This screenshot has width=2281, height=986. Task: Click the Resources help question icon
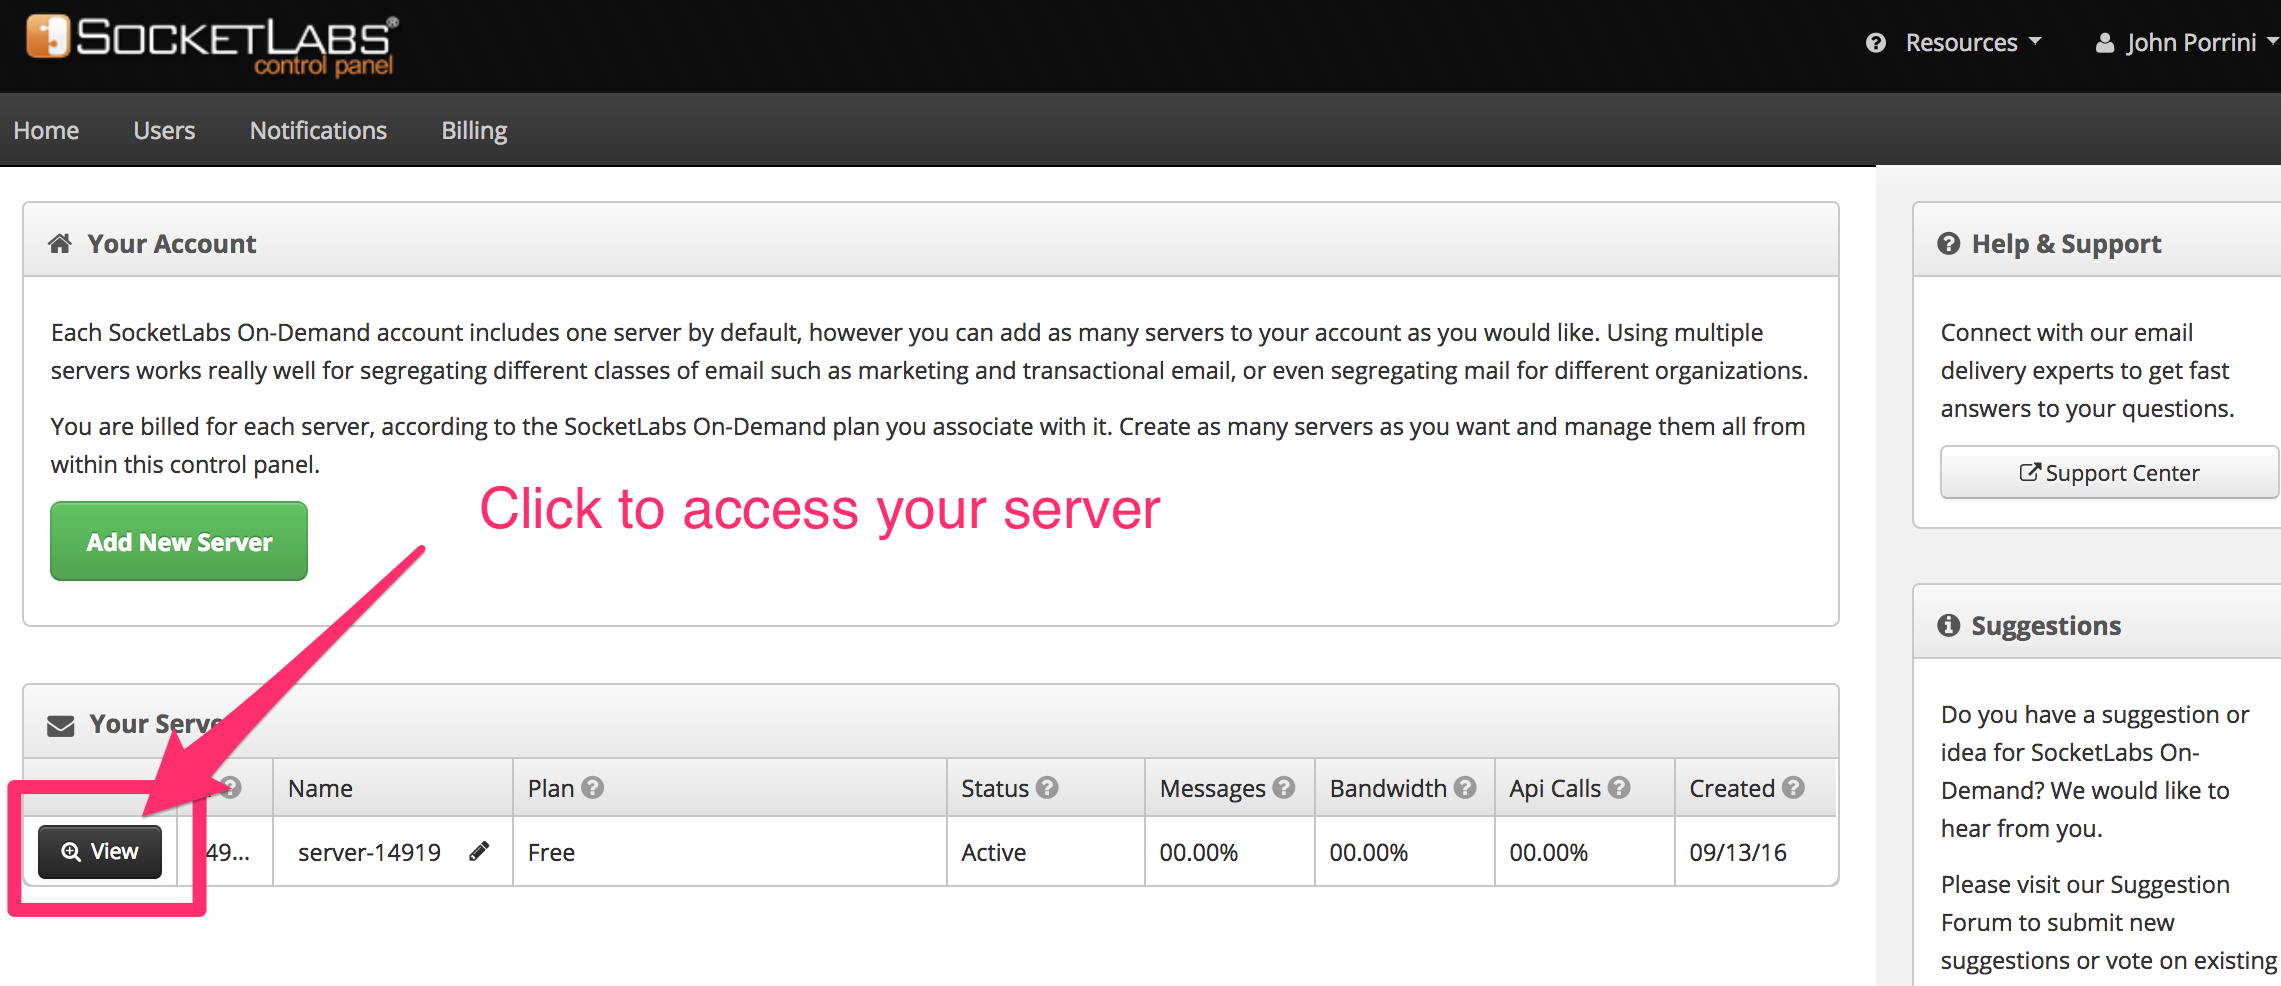point(1876,43)
